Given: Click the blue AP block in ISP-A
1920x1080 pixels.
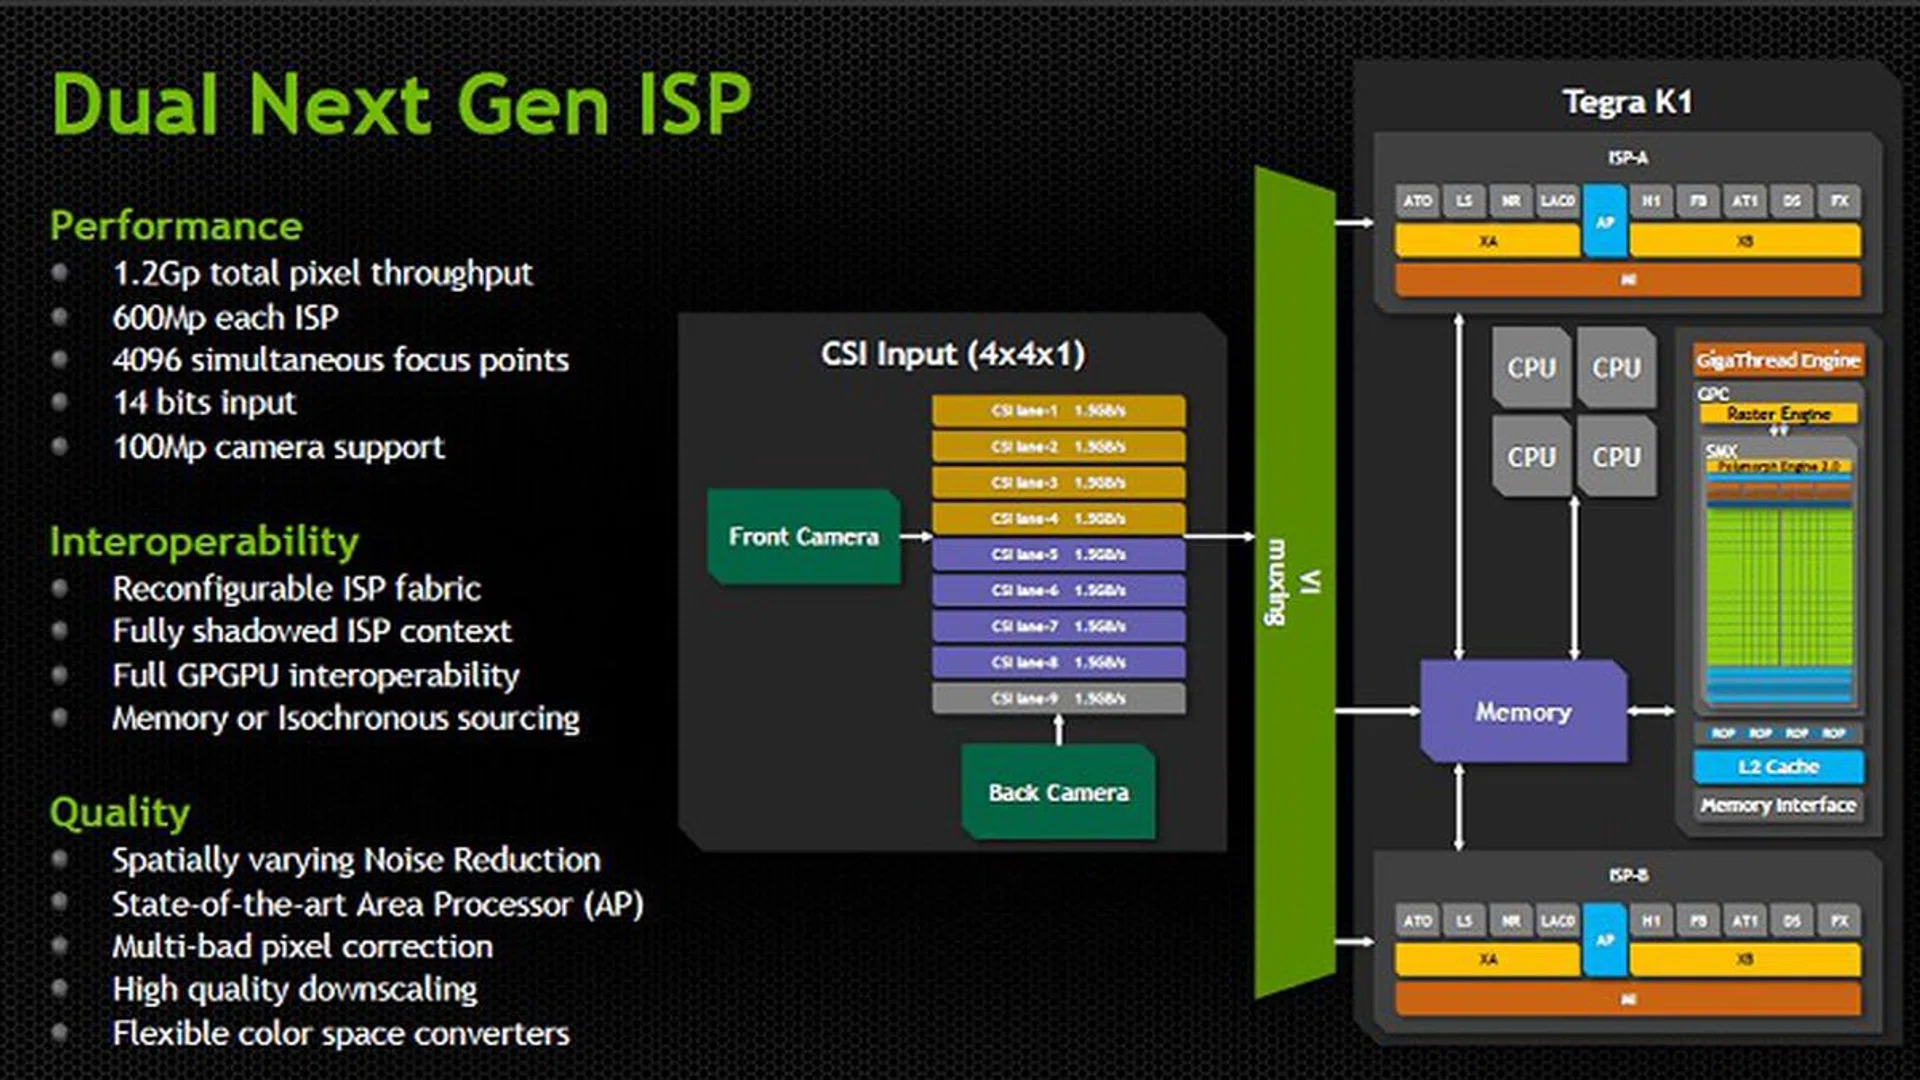Looking at the screenshot, I should (1604, 221).
